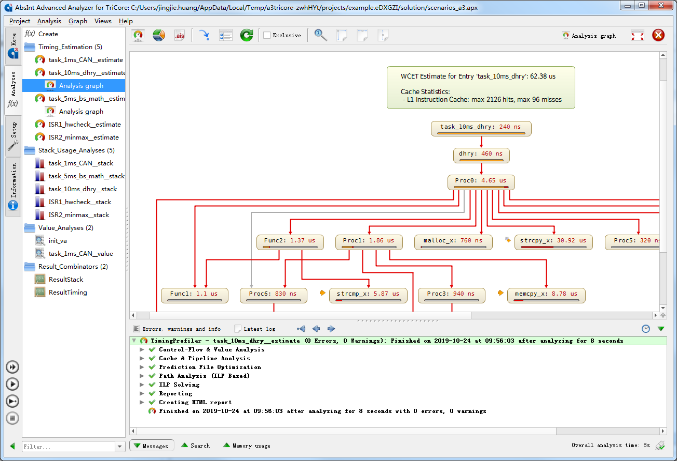677x461 pixels.
Task: Toggle the Latest log checkbox
Action: pos(237,329)
